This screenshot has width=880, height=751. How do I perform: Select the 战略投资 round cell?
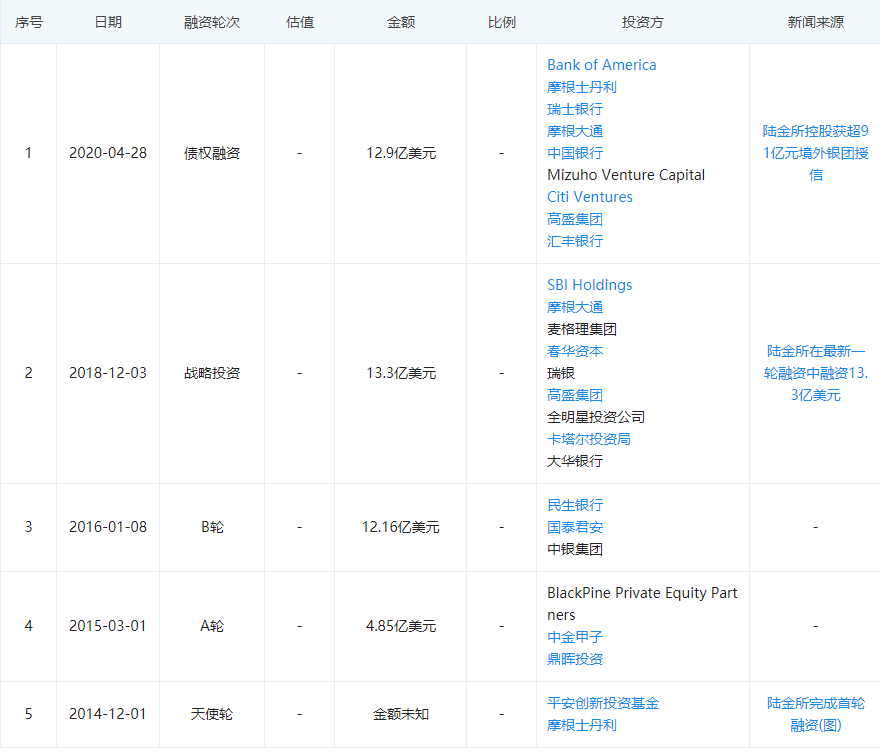(x=212, y=373)
